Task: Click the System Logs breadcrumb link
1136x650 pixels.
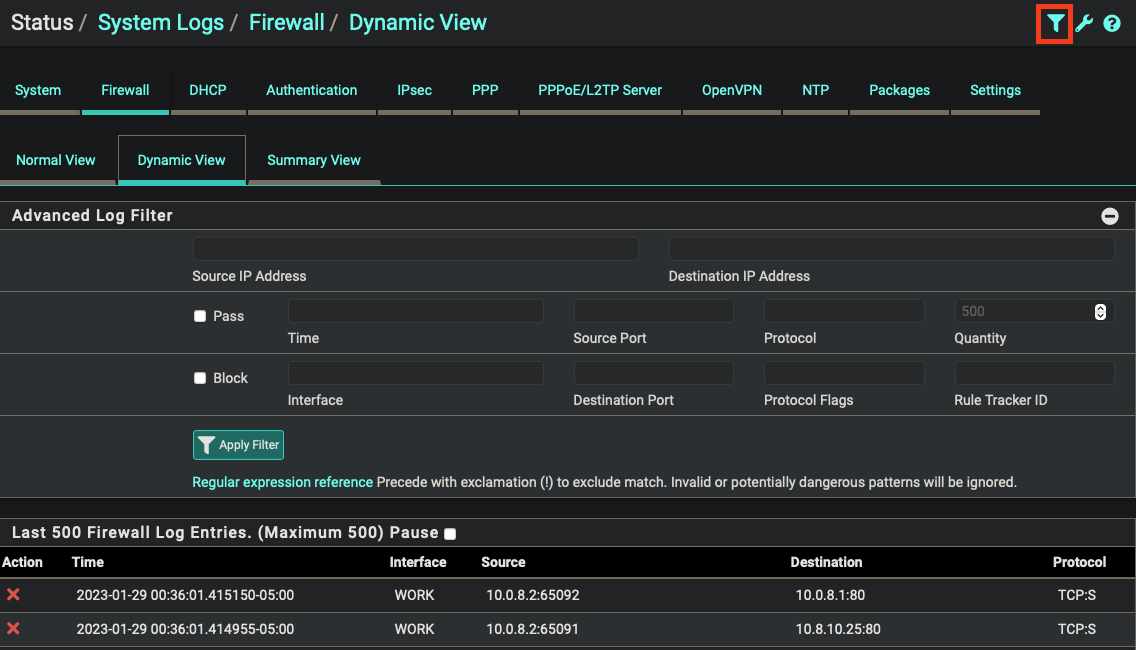Action: 161,22
